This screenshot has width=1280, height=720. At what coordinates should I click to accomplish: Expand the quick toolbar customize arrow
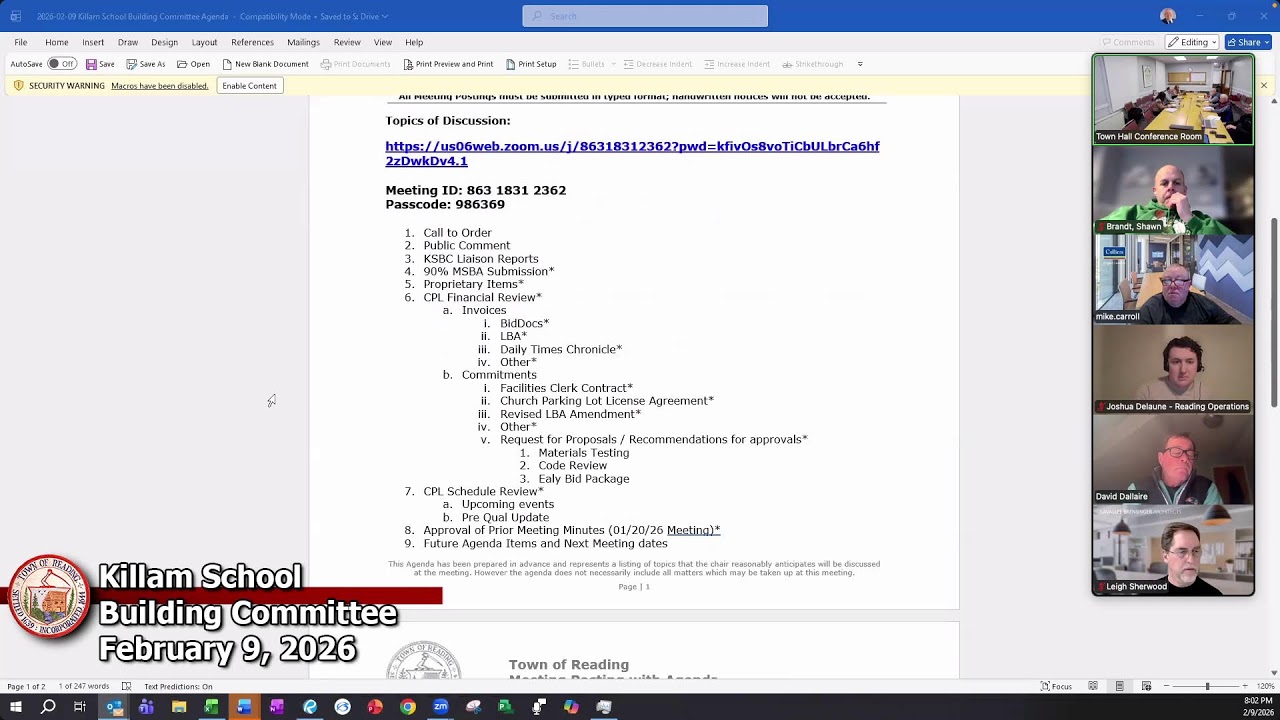860,64
